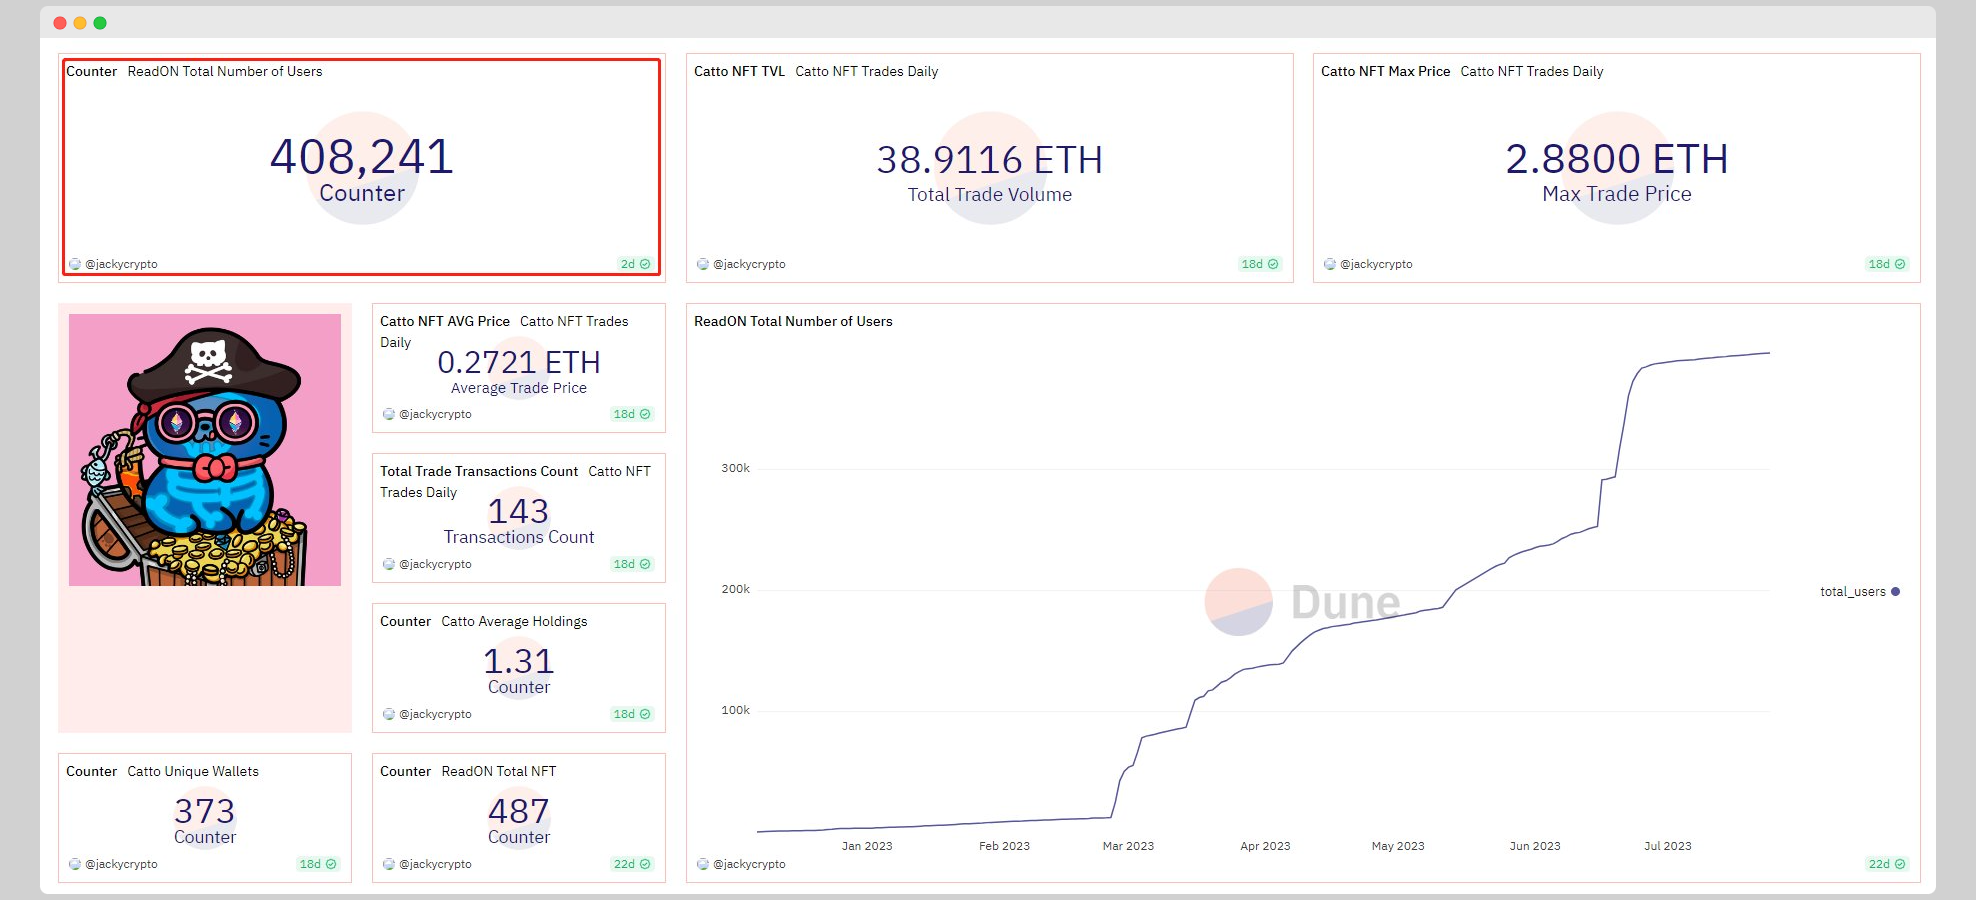Click @jackycrypto avatar under the users line chart
The width and height of the screenshot is (1976, 900).
click(703, 864)
